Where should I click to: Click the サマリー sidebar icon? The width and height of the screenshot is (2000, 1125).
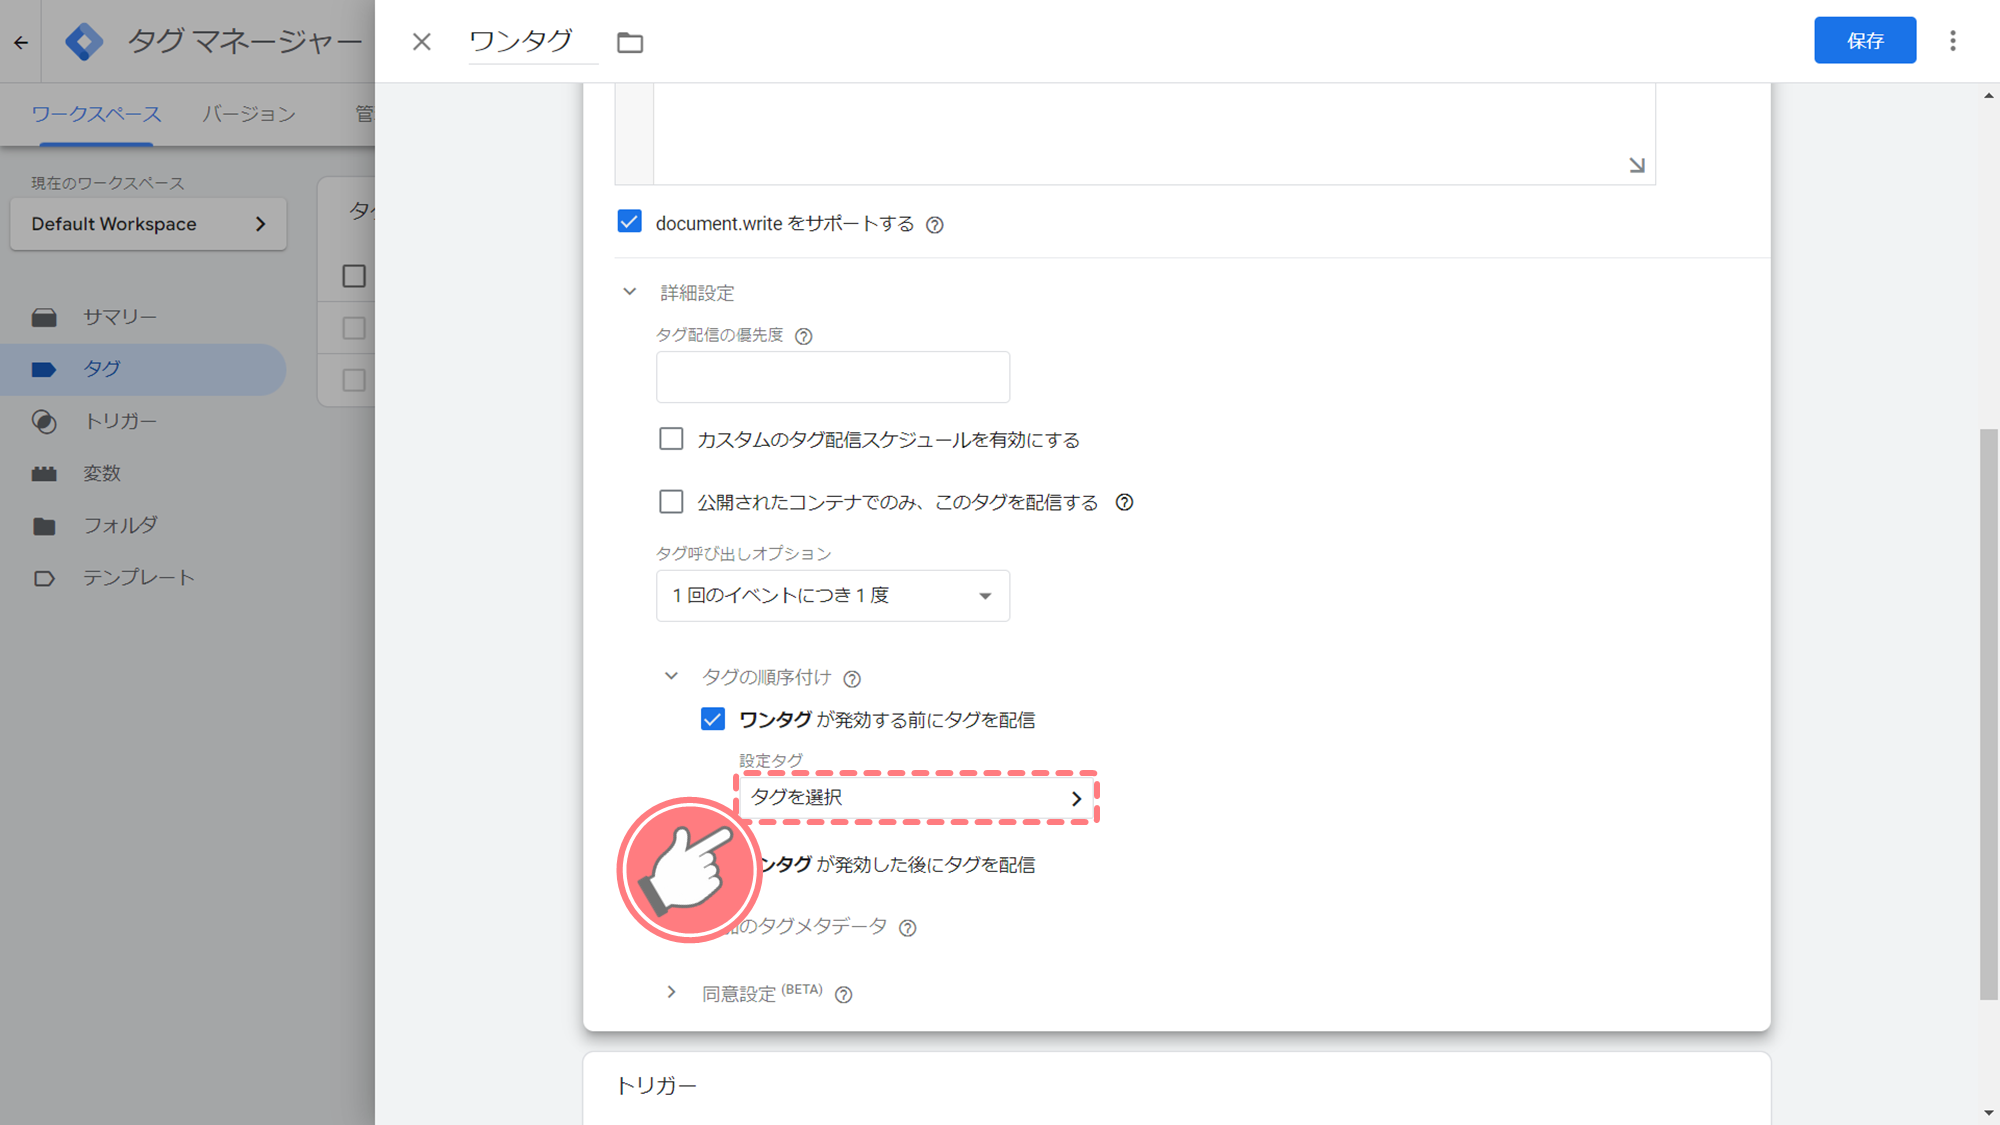click(44, 318)
